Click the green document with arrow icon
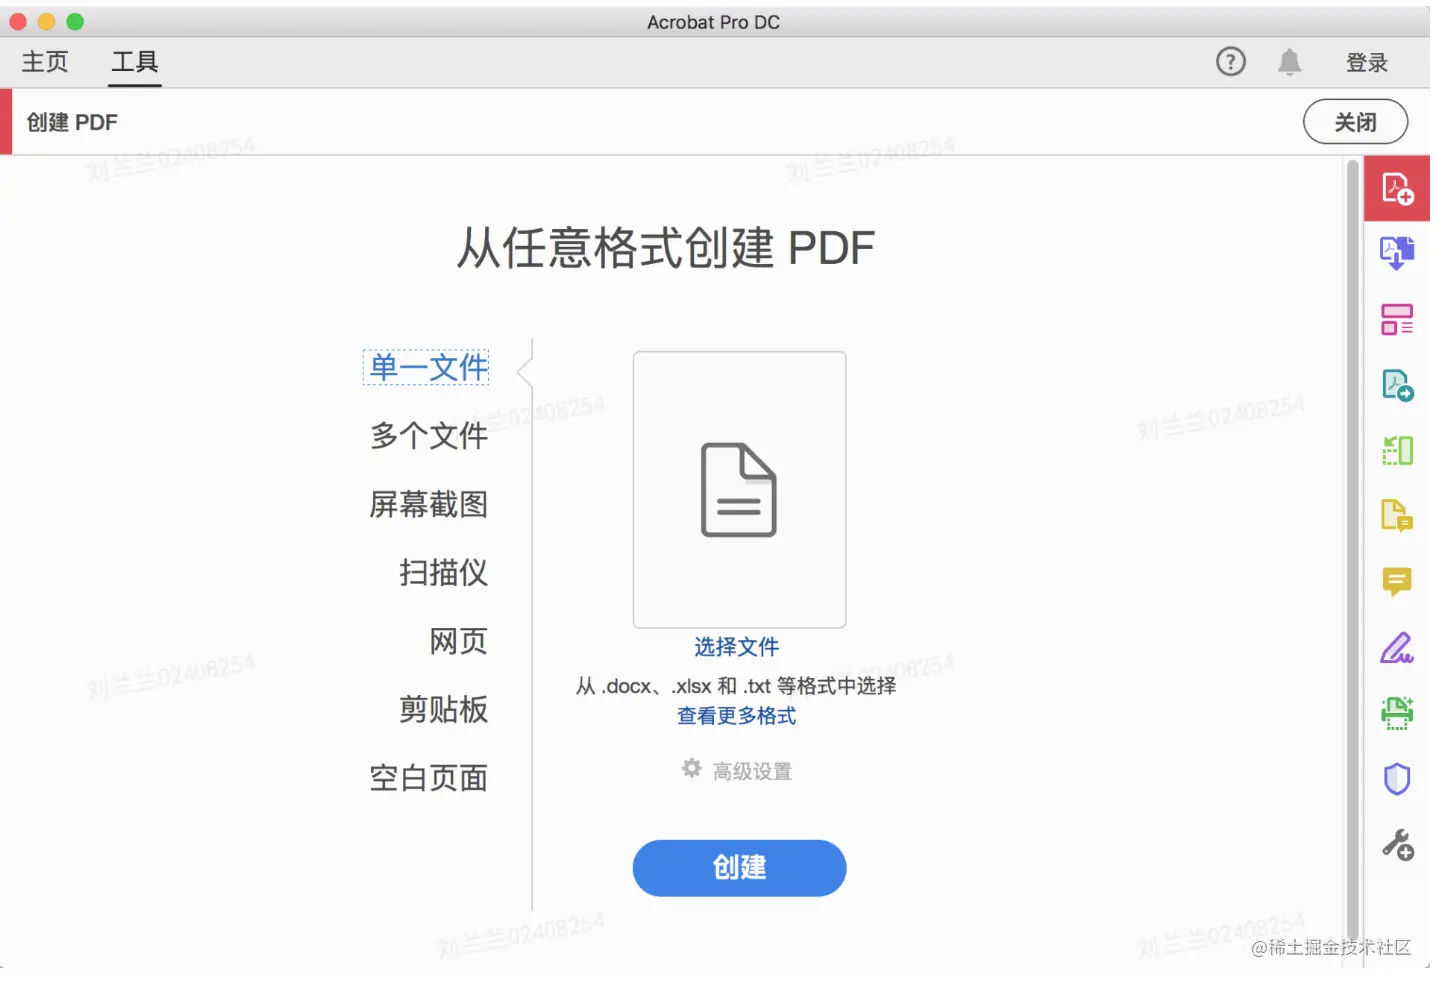Viewport: 1438px width, 984px height. tap(1397, 385)
